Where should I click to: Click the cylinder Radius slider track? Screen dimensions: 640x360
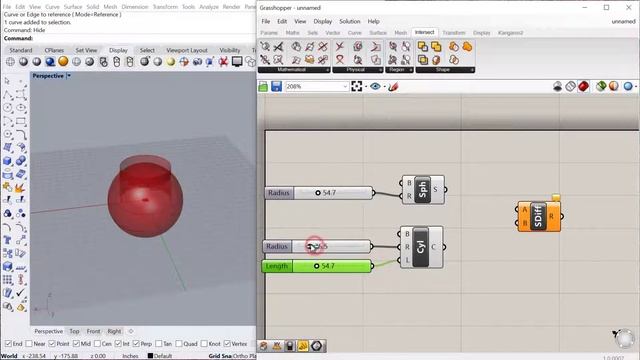coord(331,247)
